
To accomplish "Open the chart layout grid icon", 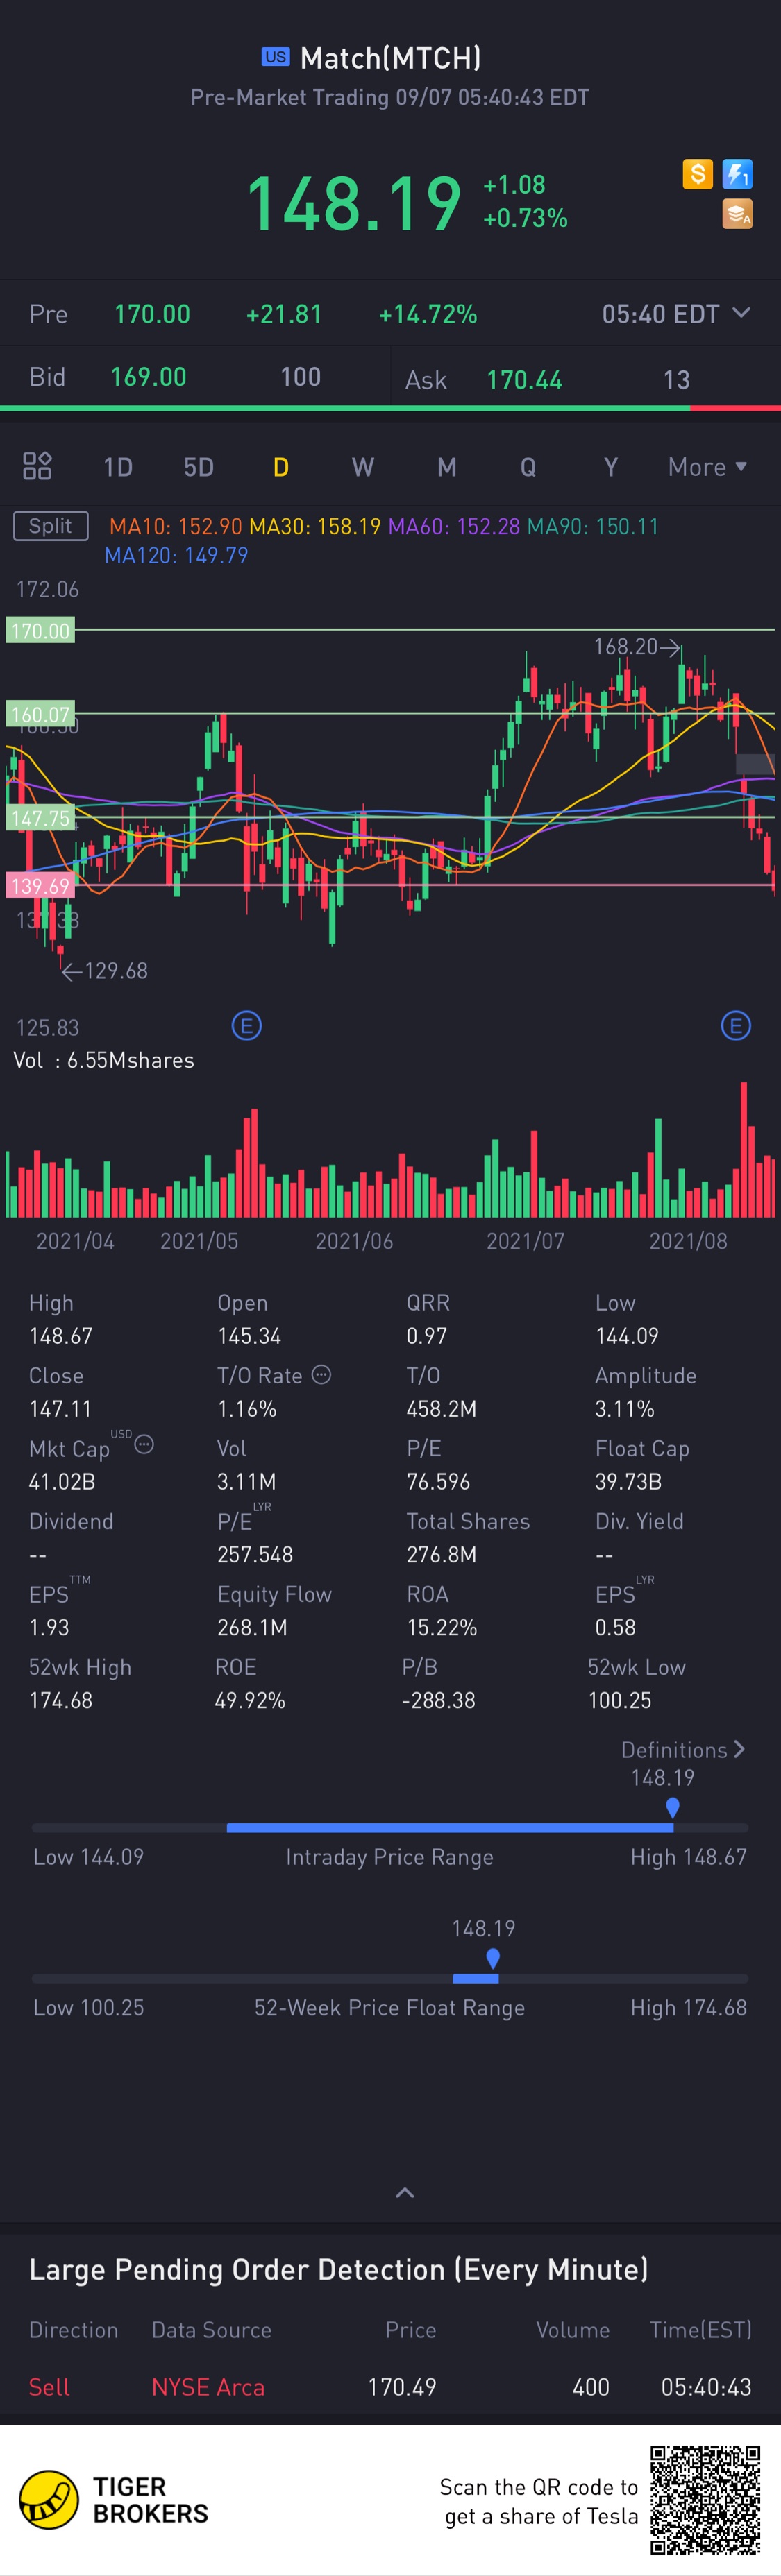I will click(x=37, y=466).
